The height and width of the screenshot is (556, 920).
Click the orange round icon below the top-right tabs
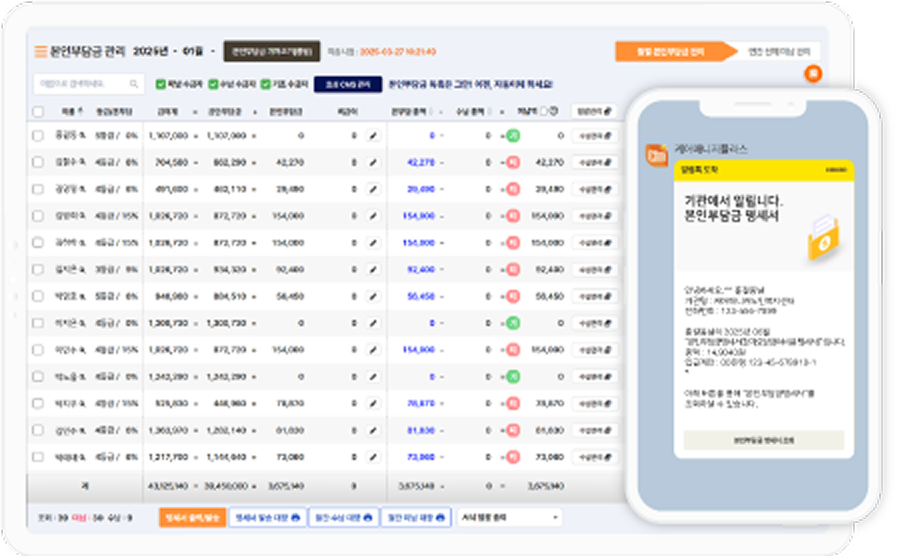pyautogui.click(x=812, y=74)
